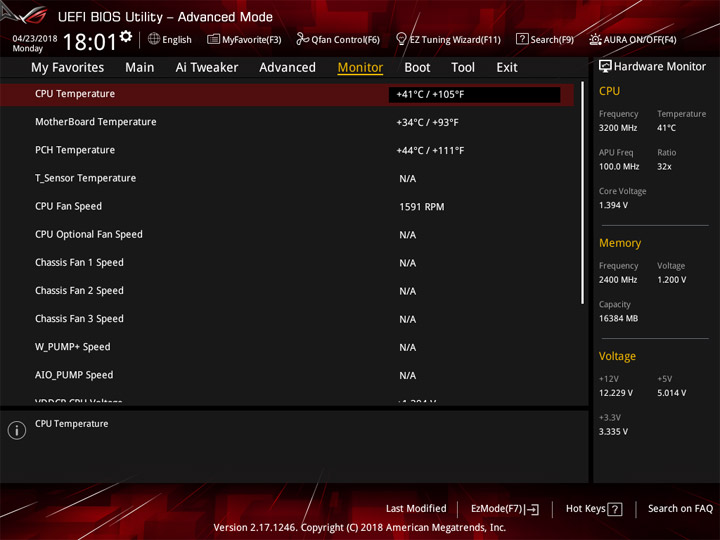The image size is (720, 540).
Task: Click the 18:01 clock display
Action: pyautogui.click(x=90, y=42)
